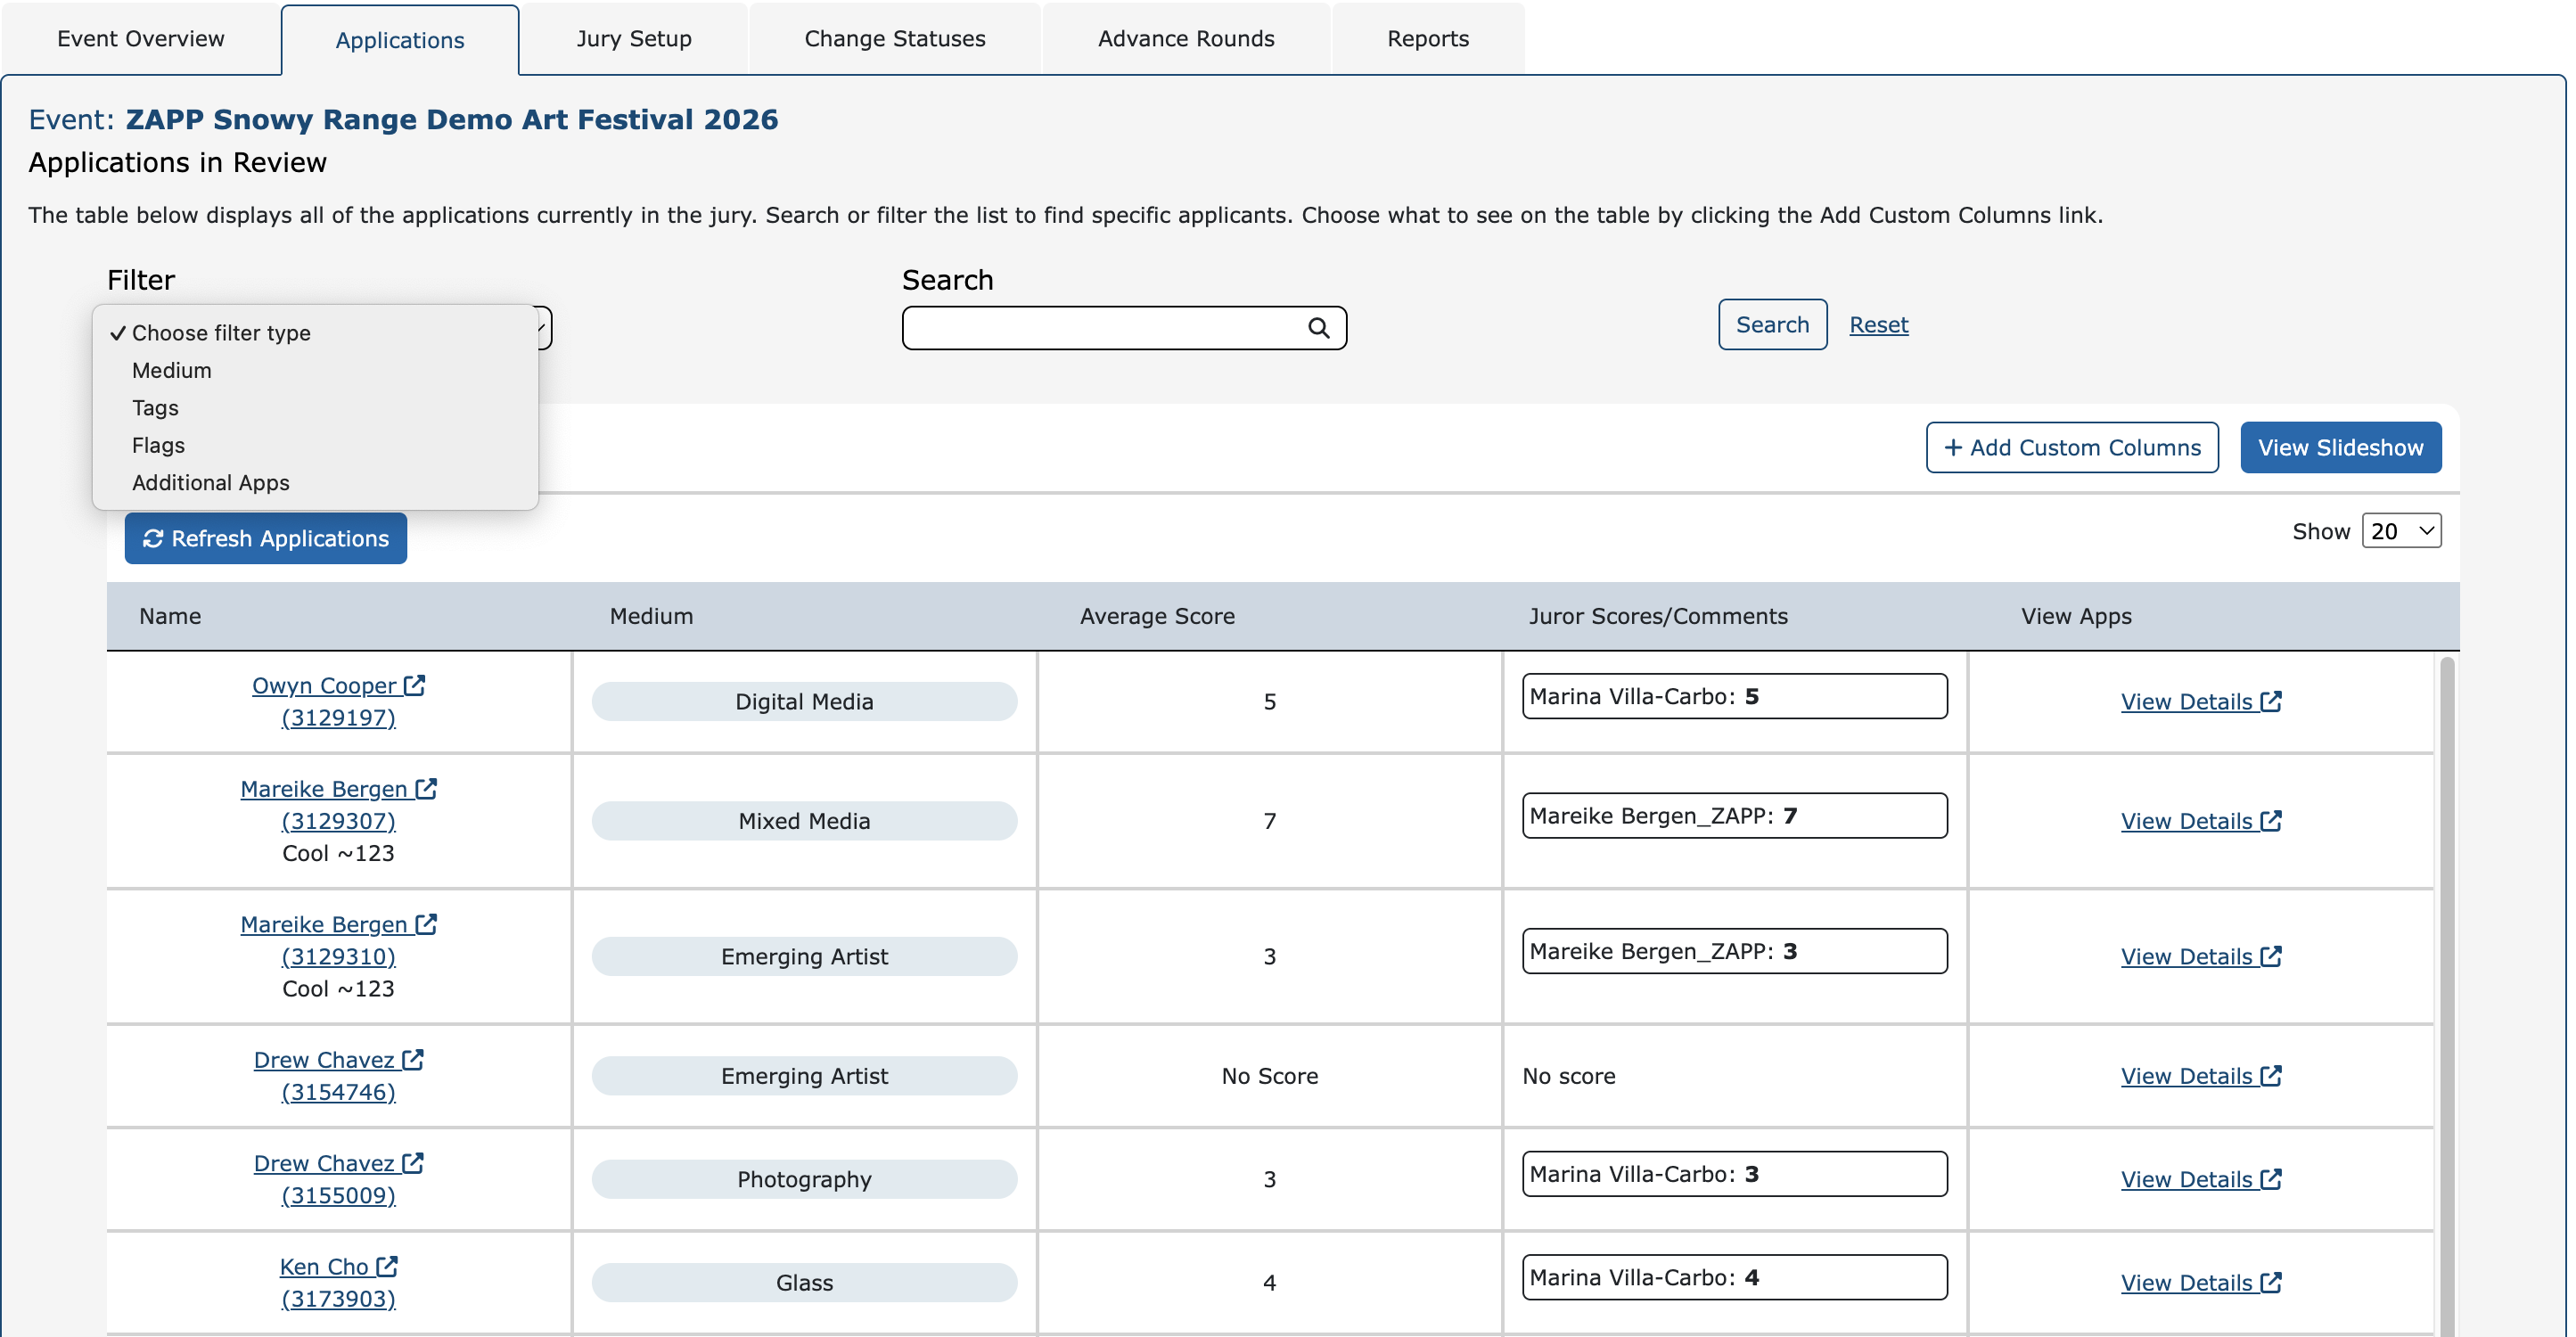Click external icon on Glass row View Details

point(2271,1282)
